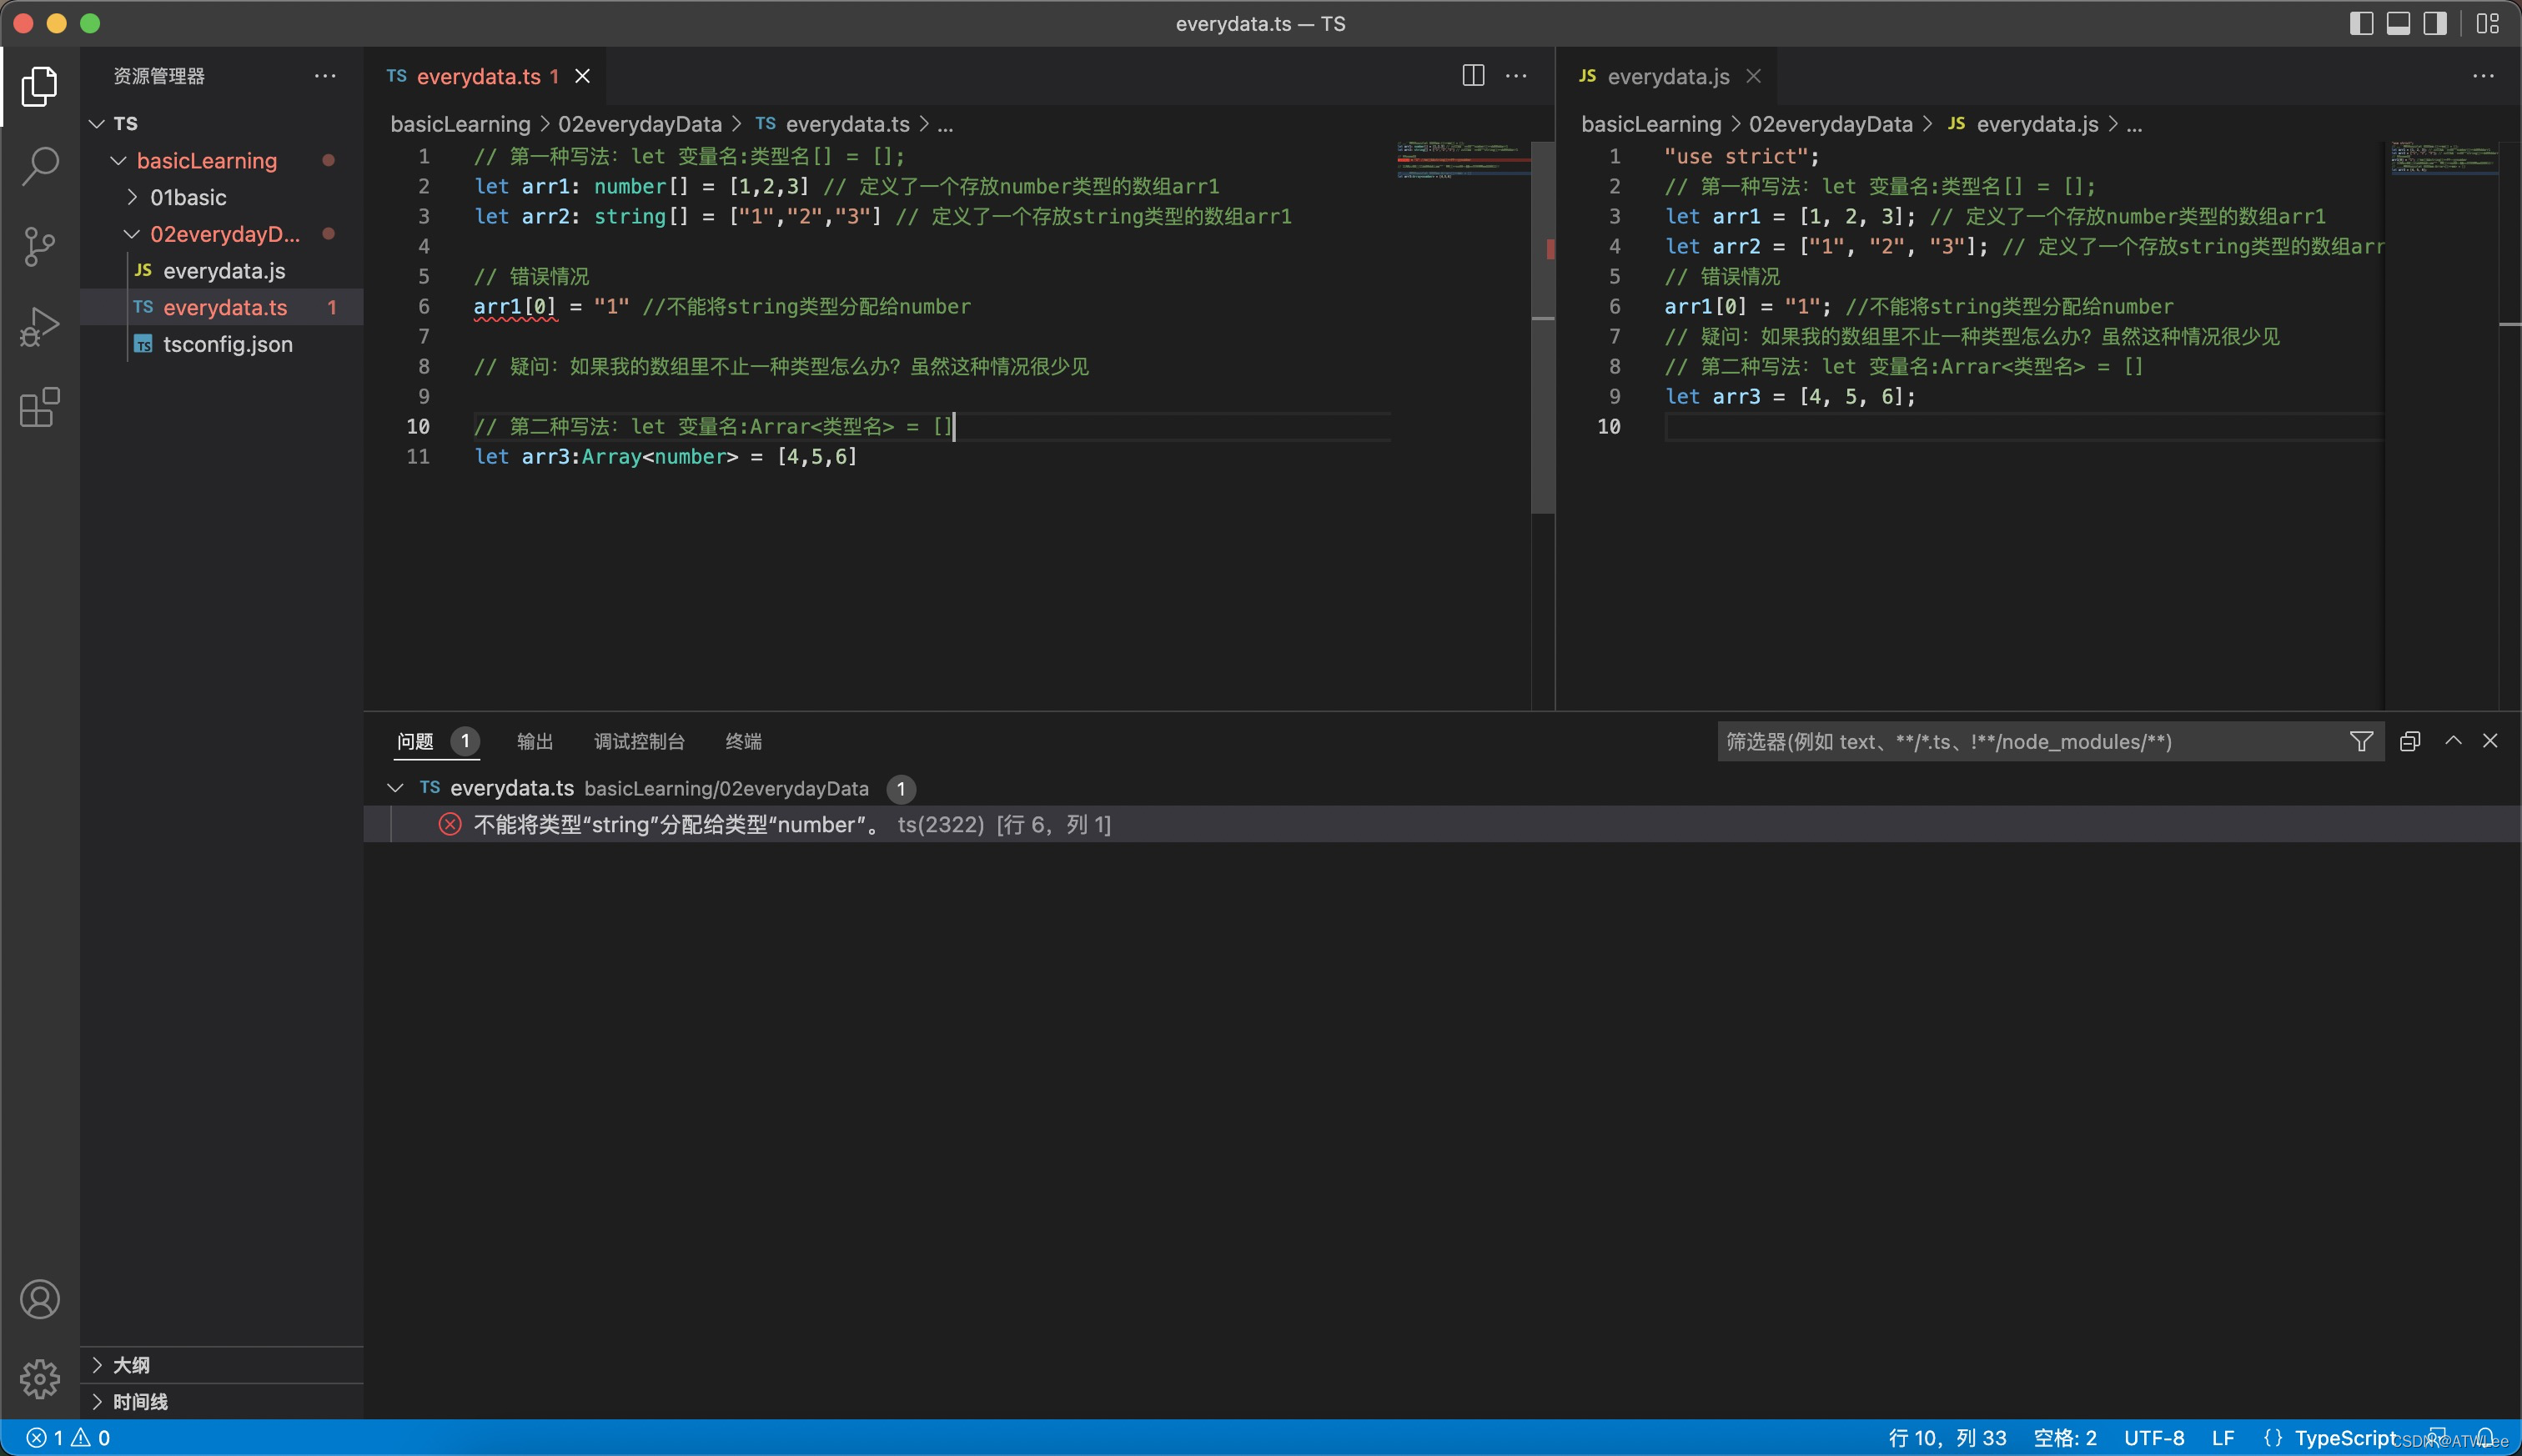2522x1456 pixels.
Task: Expand the 大纲 outline section
Action: (131, 1365)
